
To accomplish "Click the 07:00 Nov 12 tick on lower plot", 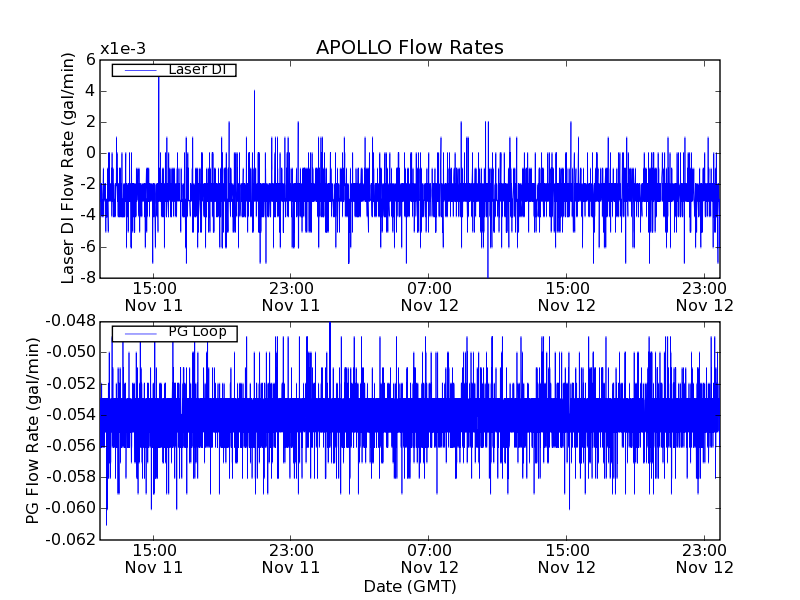I will click(x=429, y=558).
